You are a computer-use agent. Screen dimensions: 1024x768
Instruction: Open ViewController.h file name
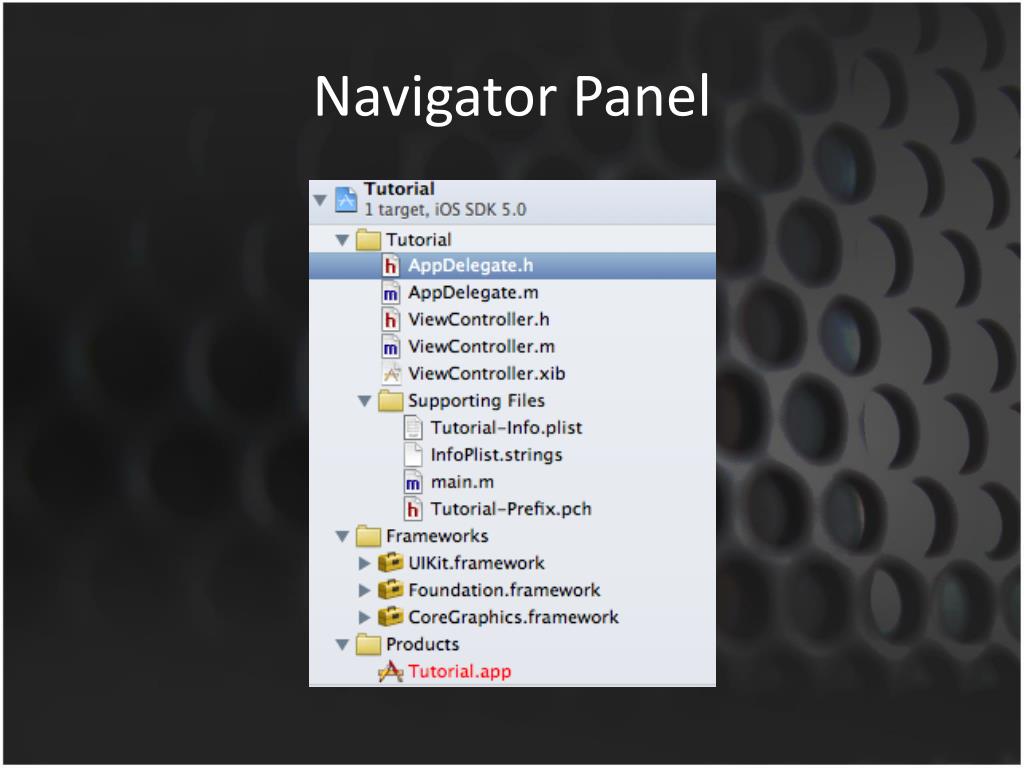click(479, 320)
